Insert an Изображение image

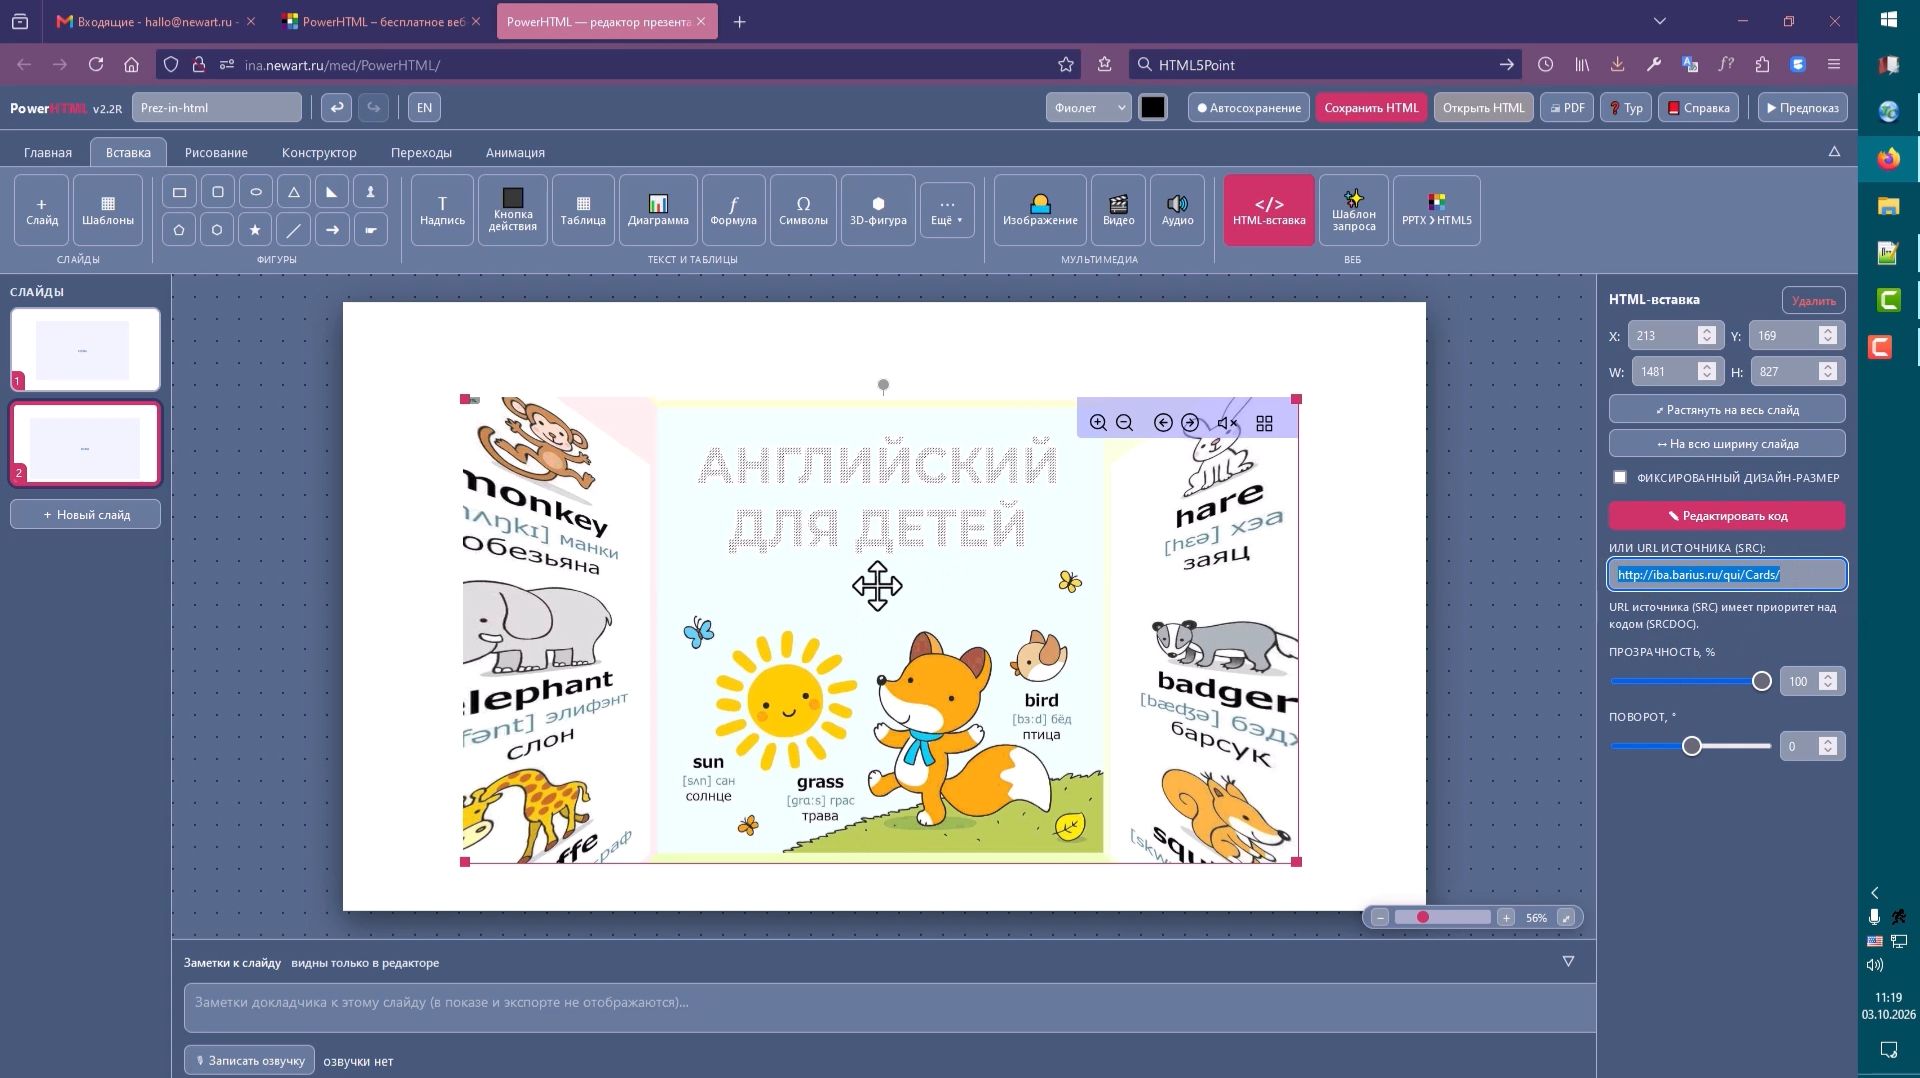pyautogui.click(x=1040, y=210)
